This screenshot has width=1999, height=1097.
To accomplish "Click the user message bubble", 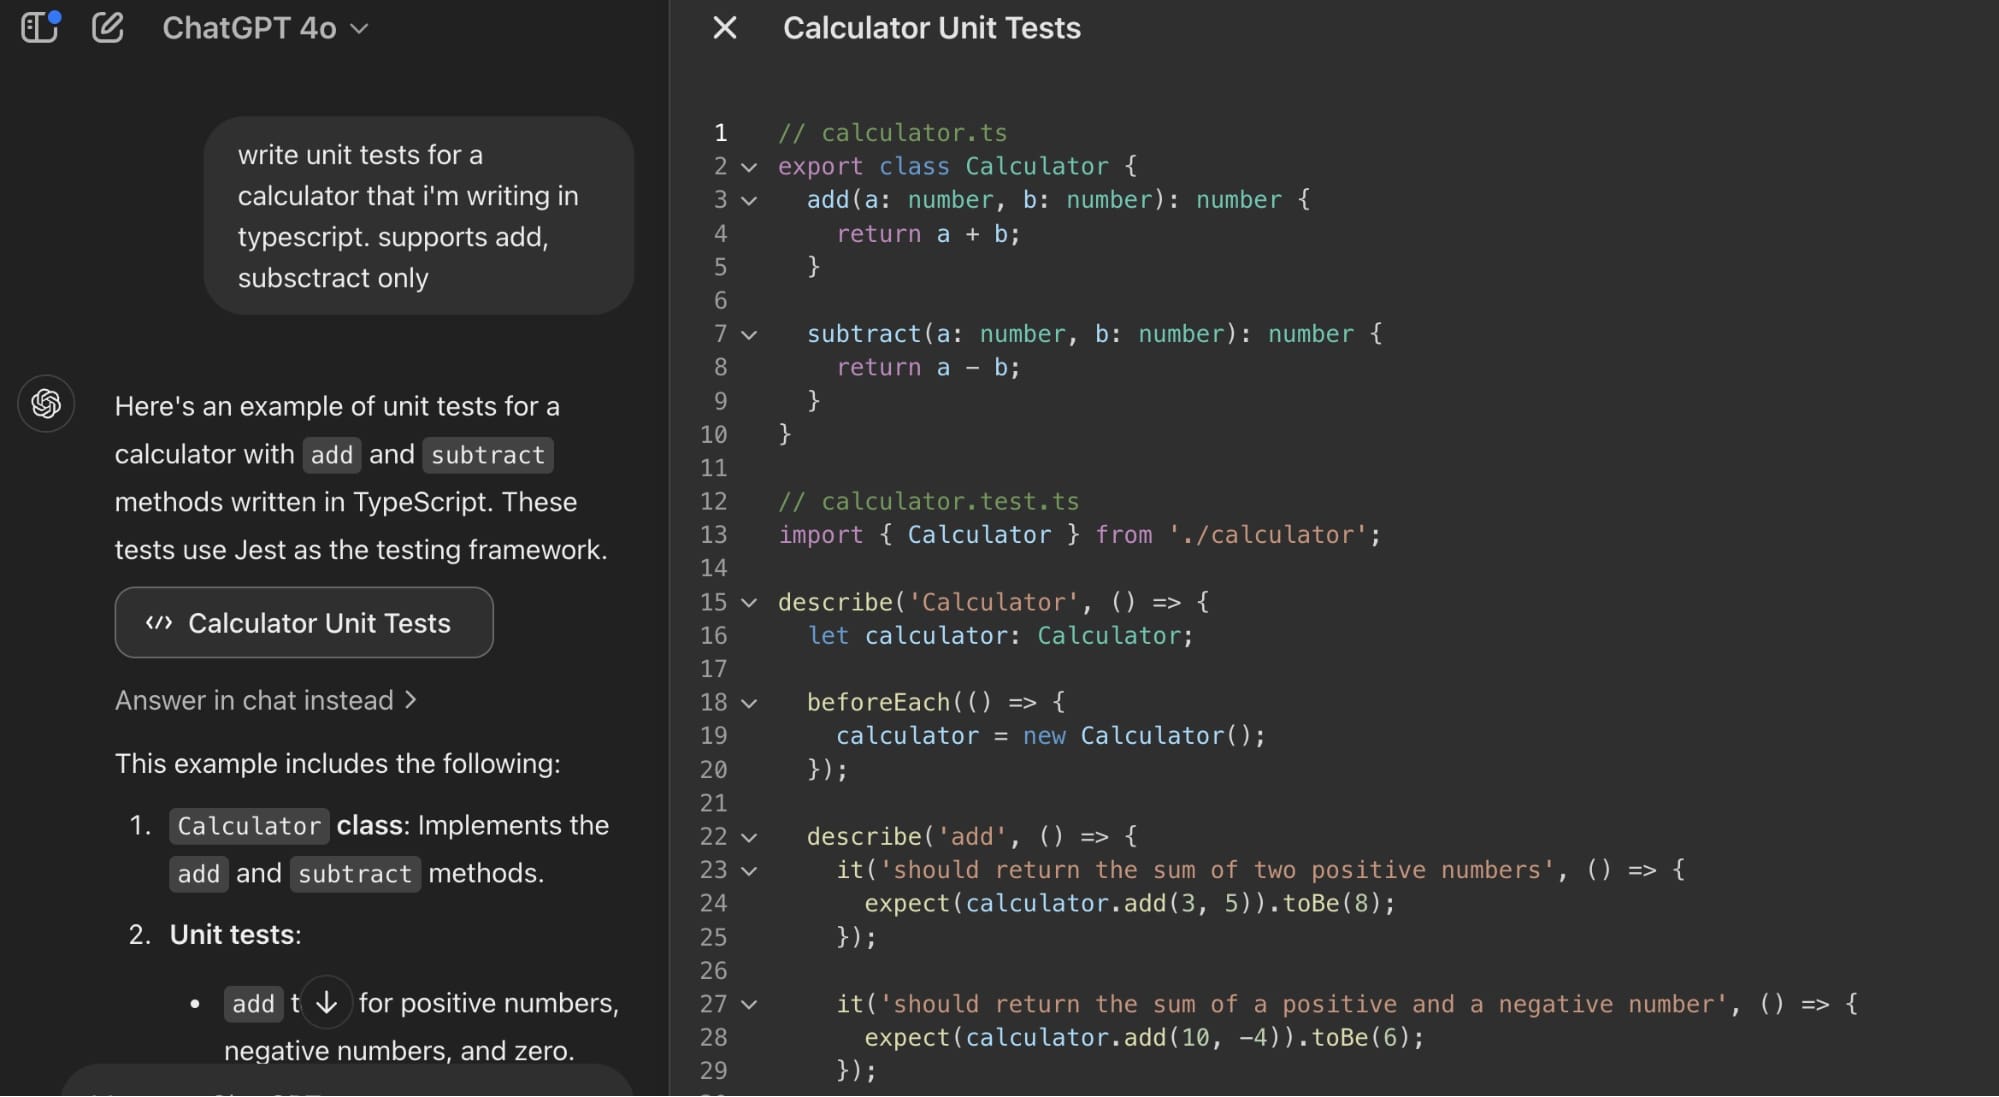I will (x=418, y=216).
